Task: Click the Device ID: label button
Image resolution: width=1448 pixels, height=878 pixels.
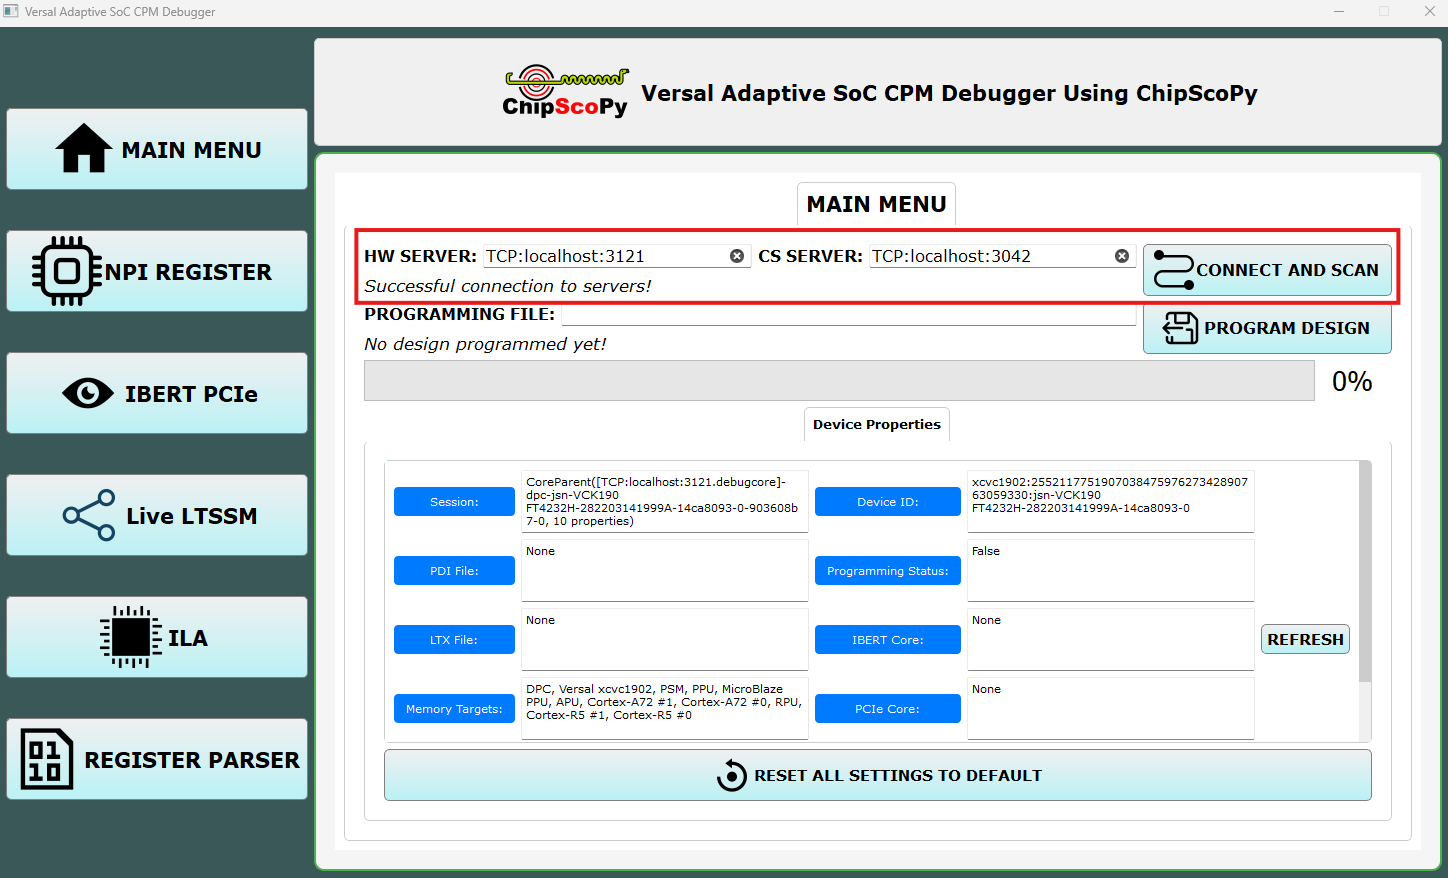Action: pos(888,502)
